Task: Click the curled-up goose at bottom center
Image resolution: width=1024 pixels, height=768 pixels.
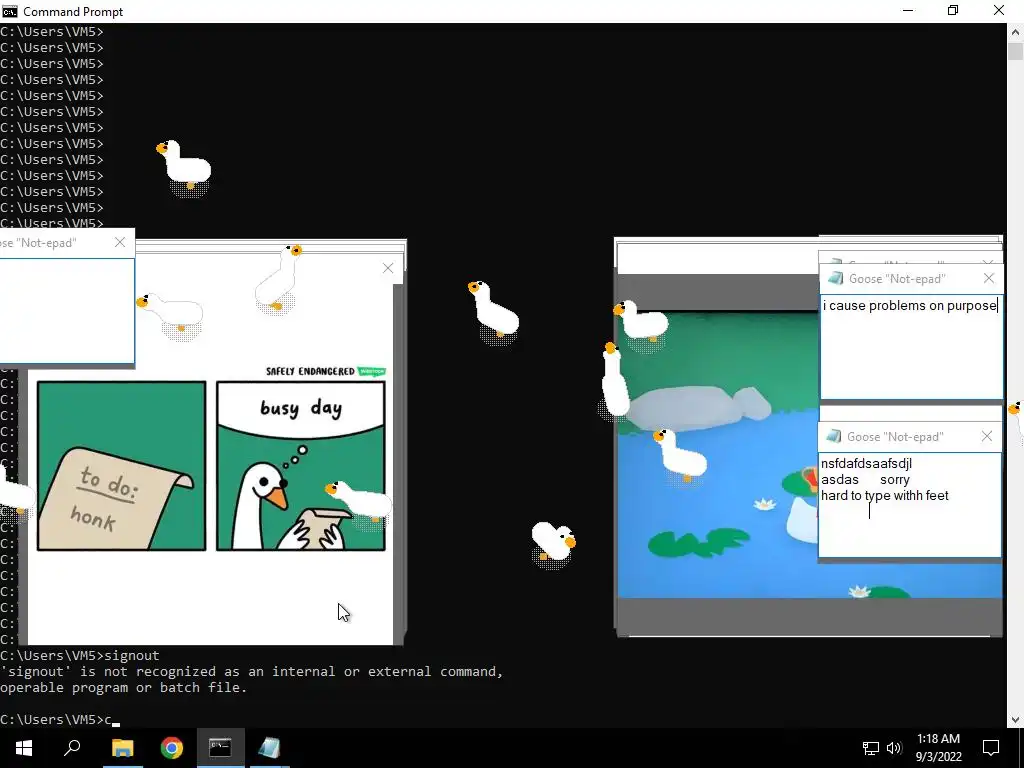Action: [554, 543]
